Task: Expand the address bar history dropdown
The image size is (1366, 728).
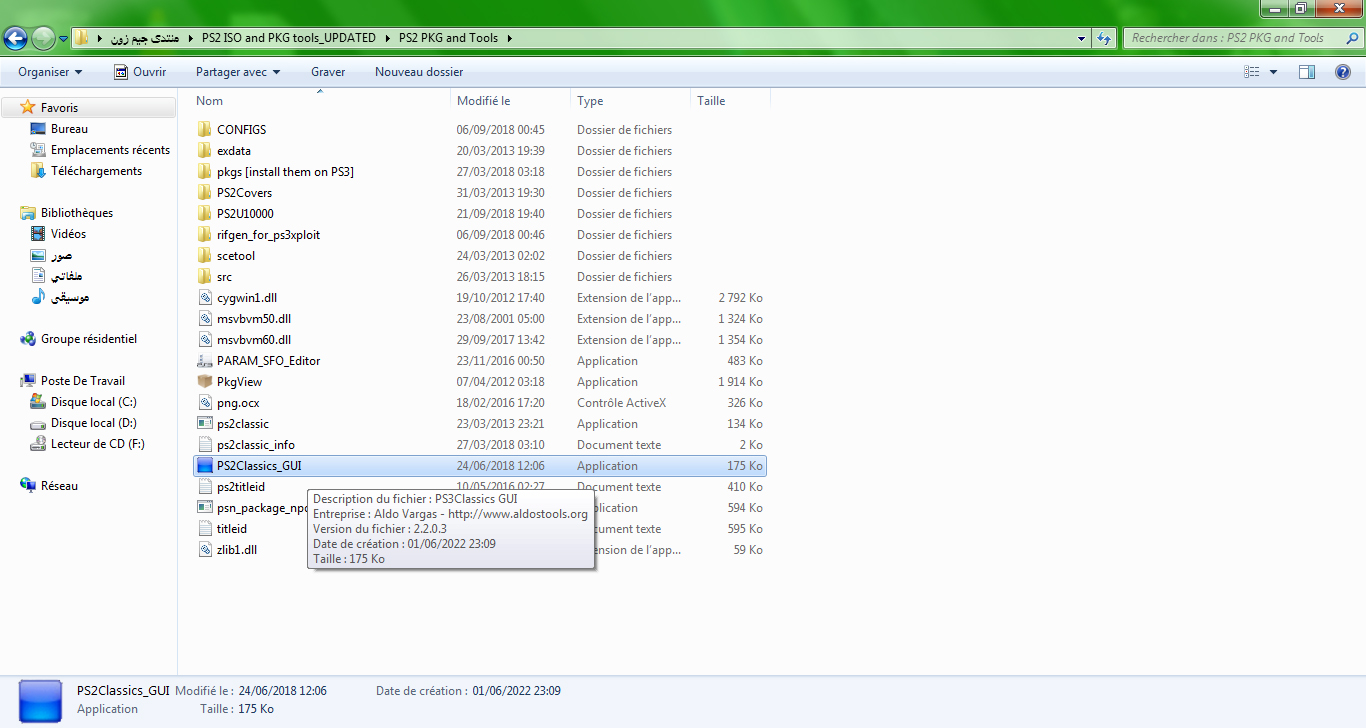Action: (x=1082, y=38)
